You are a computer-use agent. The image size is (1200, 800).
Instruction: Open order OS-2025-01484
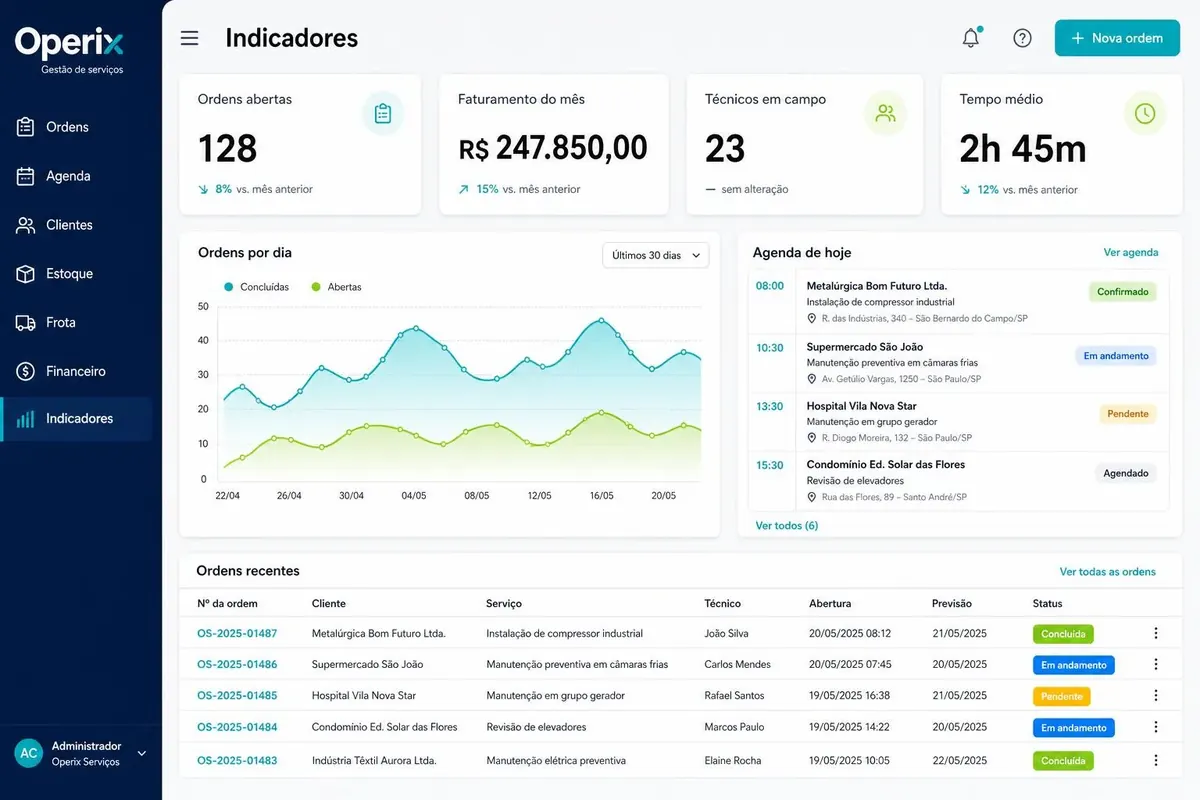pos(237,727)
